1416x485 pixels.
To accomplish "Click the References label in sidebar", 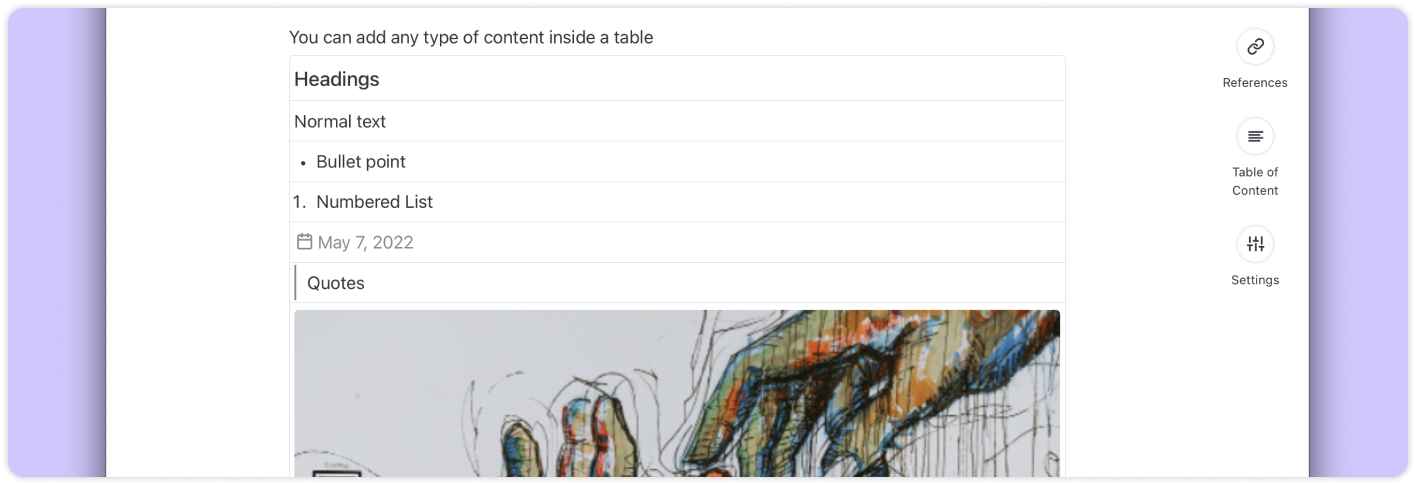I will pos(1255,83).
